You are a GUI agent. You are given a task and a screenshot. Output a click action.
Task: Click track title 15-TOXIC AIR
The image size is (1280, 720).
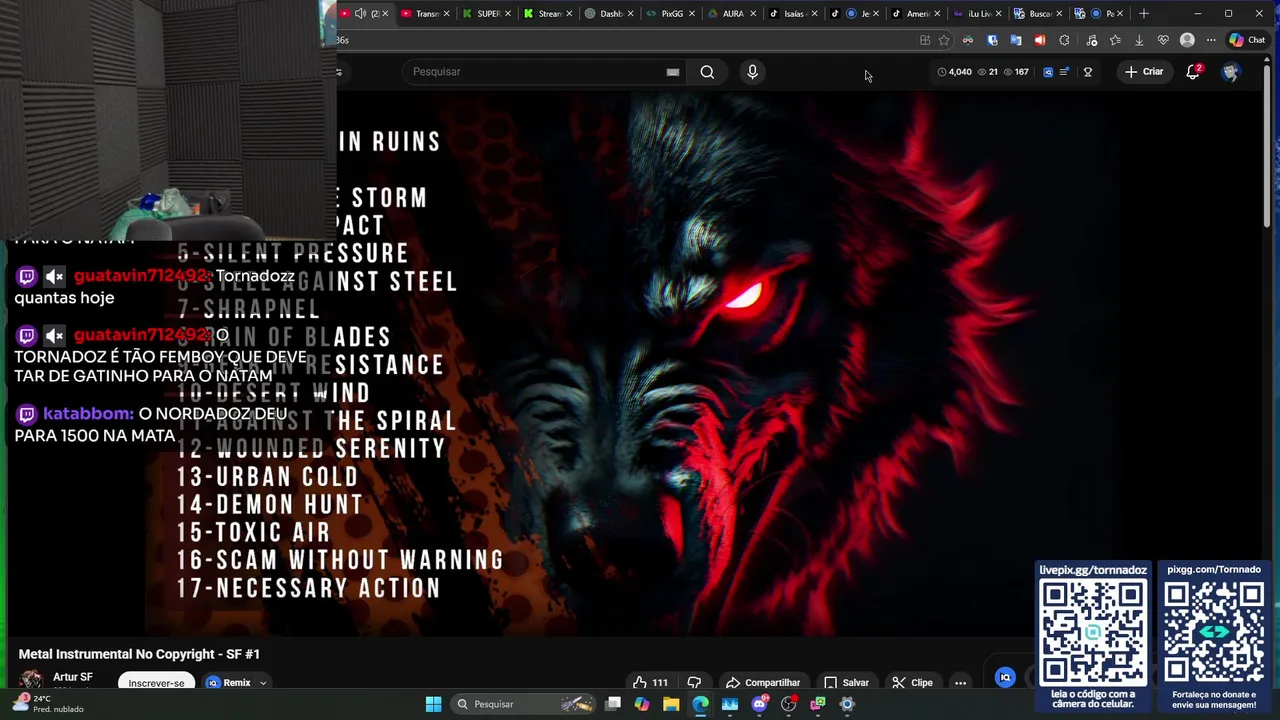point(254,533)
